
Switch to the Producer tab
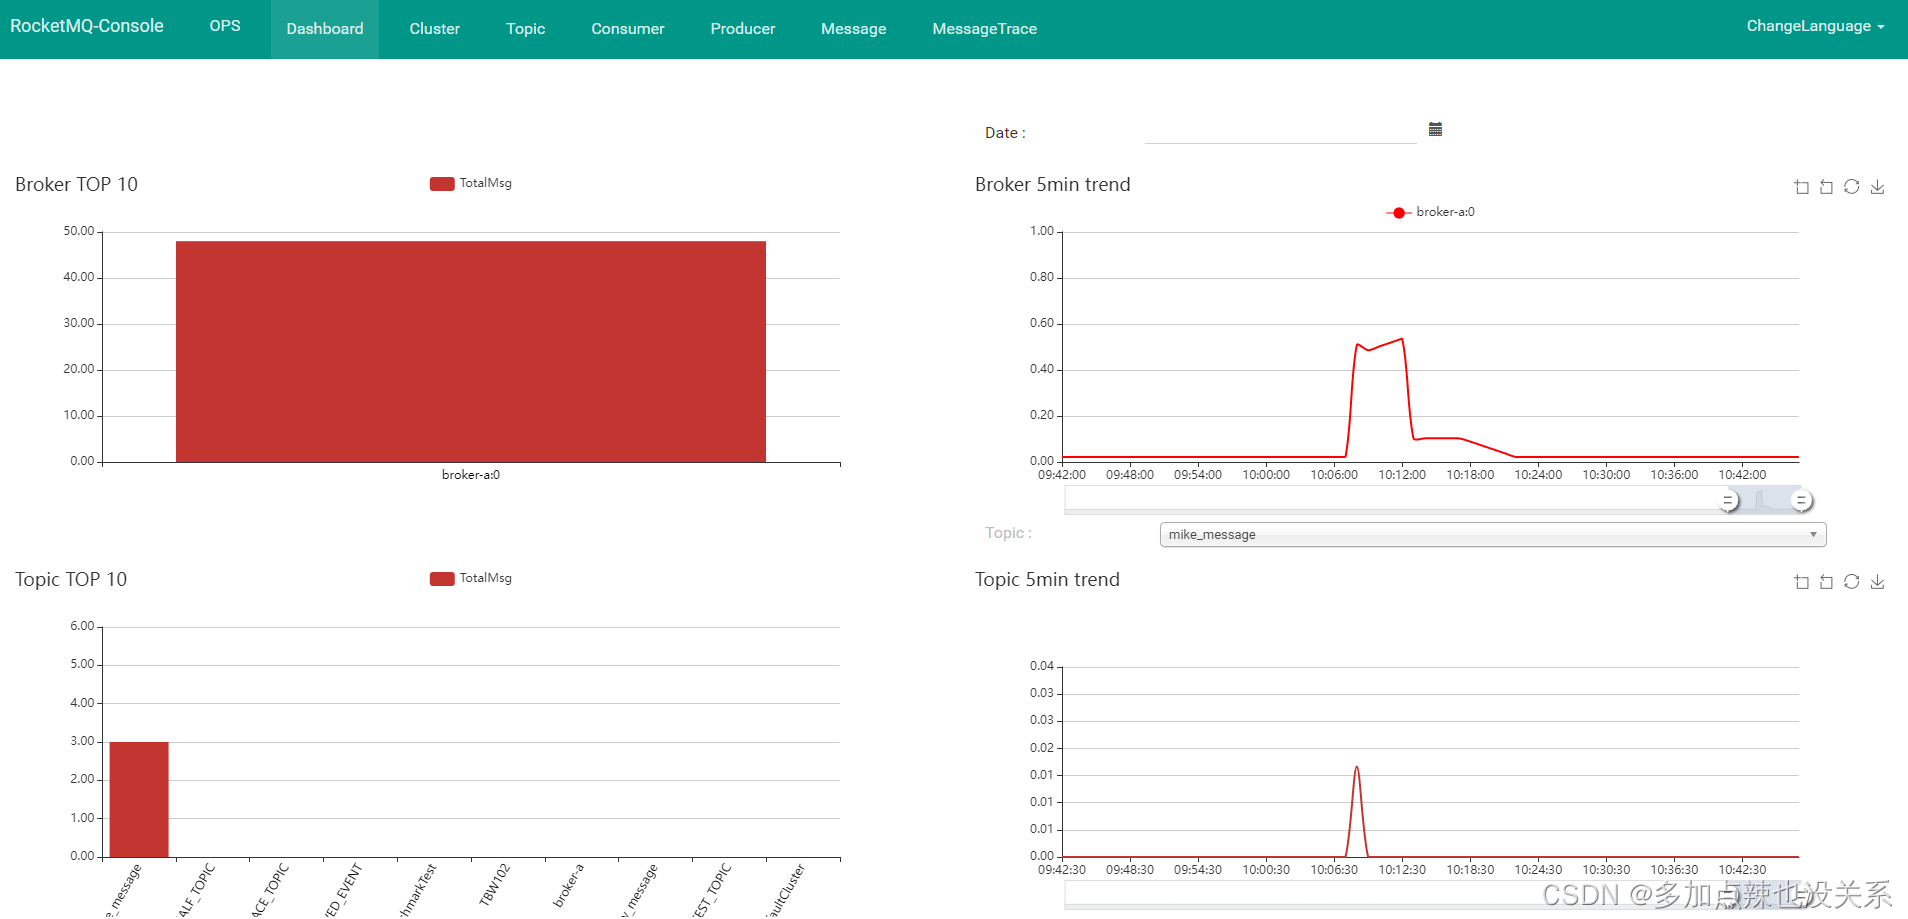coord(743,29)
